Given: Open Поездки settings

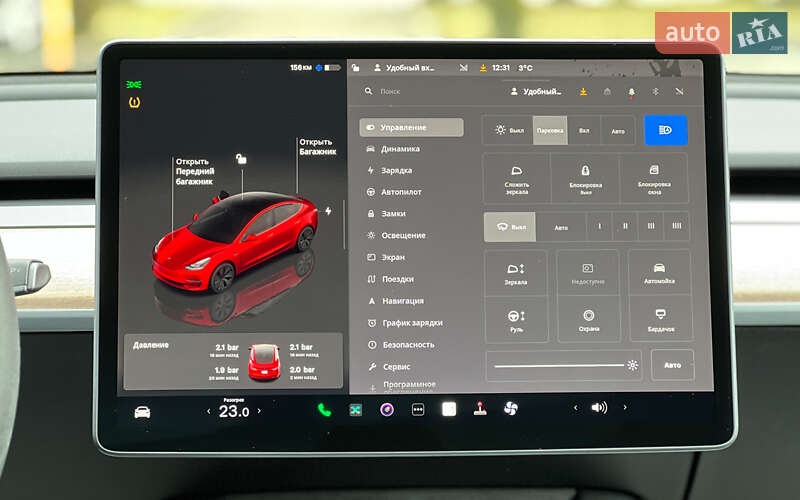Looking at the screenshot, I should point(391,279).
